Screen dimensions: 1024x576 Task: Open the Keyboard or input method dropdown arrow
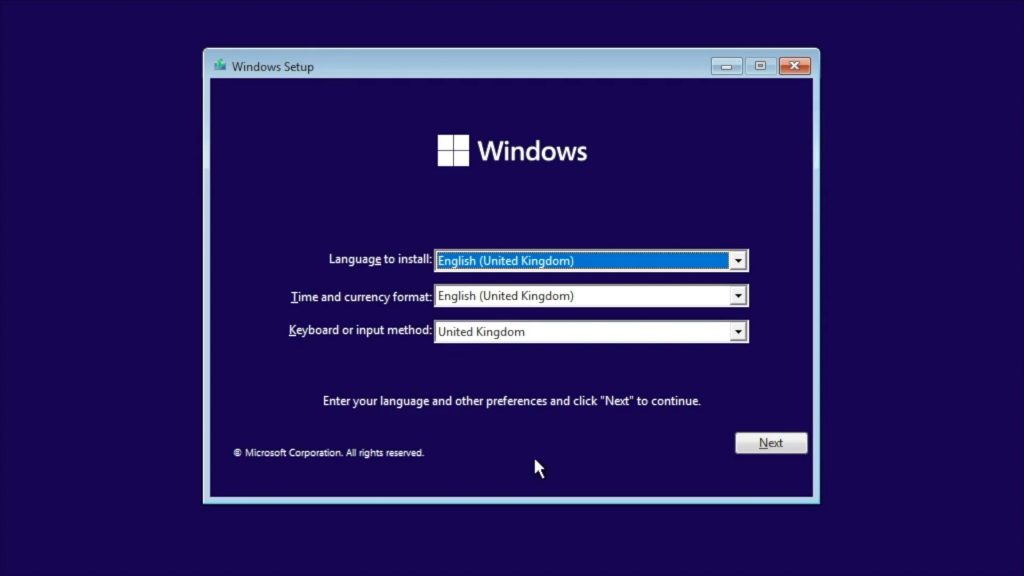pos(738,331)
